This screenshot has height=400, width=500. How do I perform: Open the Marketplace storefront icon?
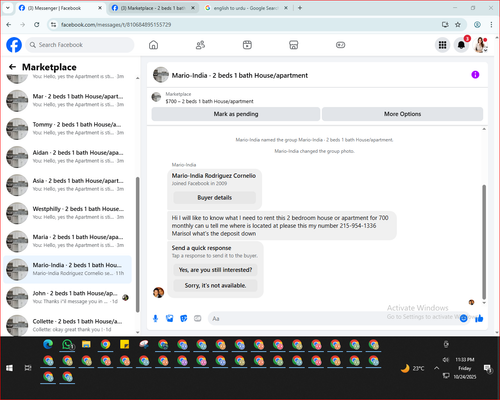pyautogui.click(x=294, y=45)
